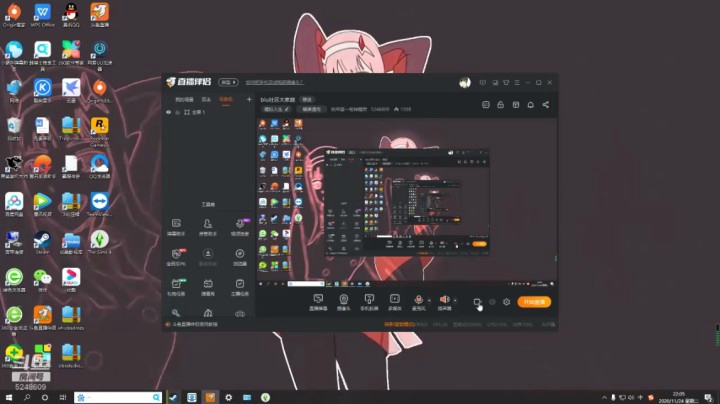Open the Steam desktop shortcut
720x404 pixels.
42,242
